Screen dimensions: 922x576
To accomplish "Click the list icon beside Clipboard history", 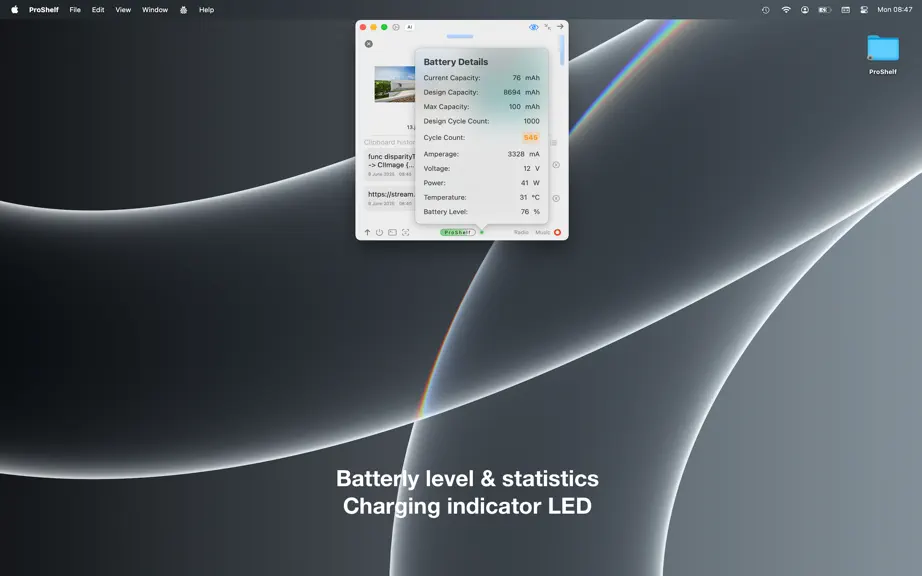I will [553, 142].
